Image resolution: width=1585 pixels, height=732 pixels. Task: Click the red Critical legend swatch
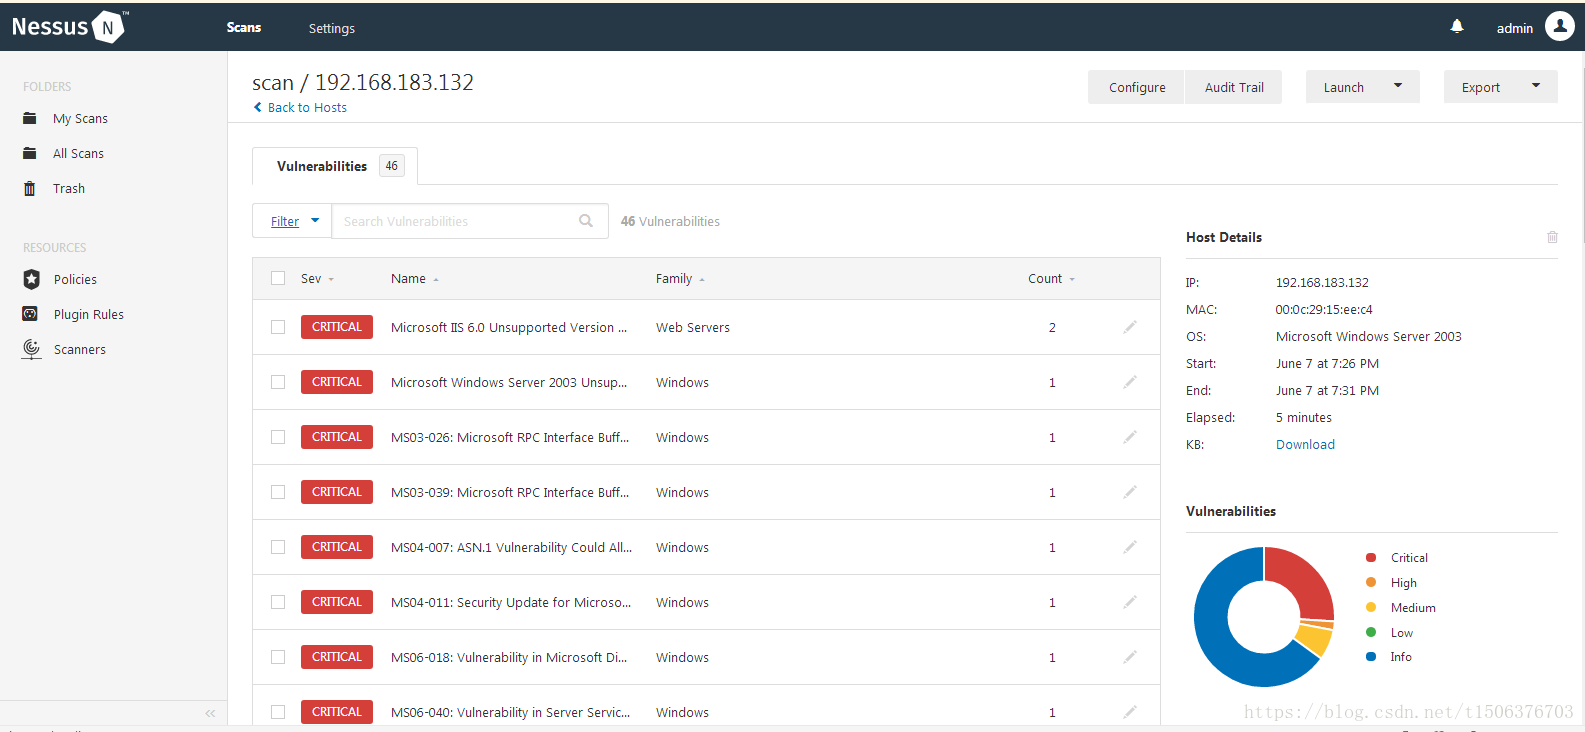click(1371, 557)
